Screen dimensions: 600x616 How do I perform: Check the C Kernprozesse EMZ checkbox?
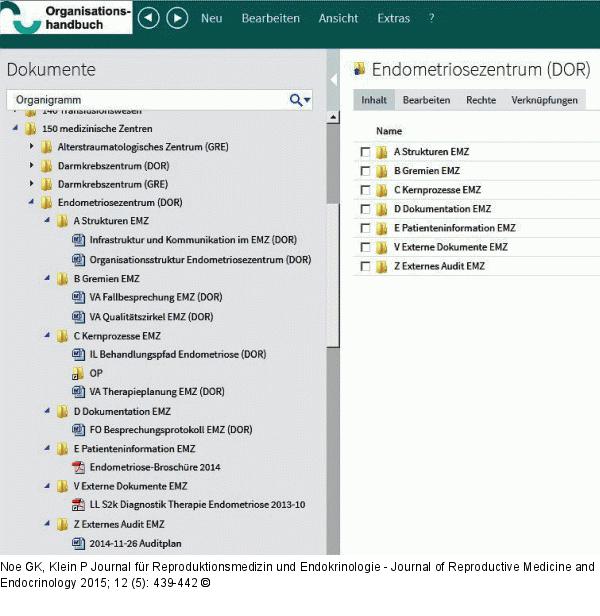(x=365, y=190)
